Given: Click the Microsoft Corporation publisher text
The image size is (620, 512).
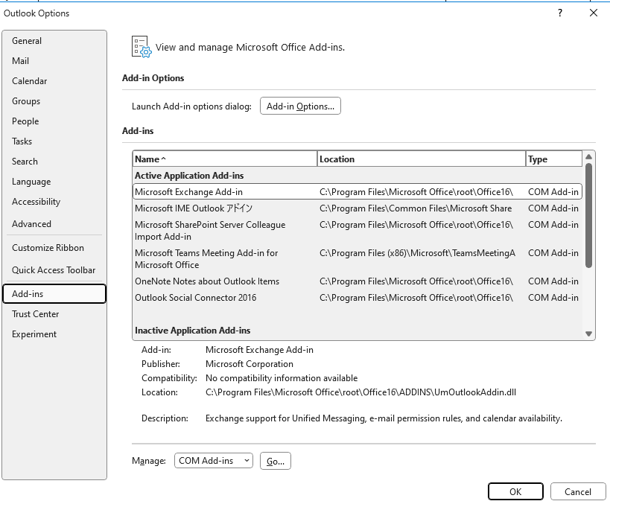Looking at the screenshot, I should (249, 364).
